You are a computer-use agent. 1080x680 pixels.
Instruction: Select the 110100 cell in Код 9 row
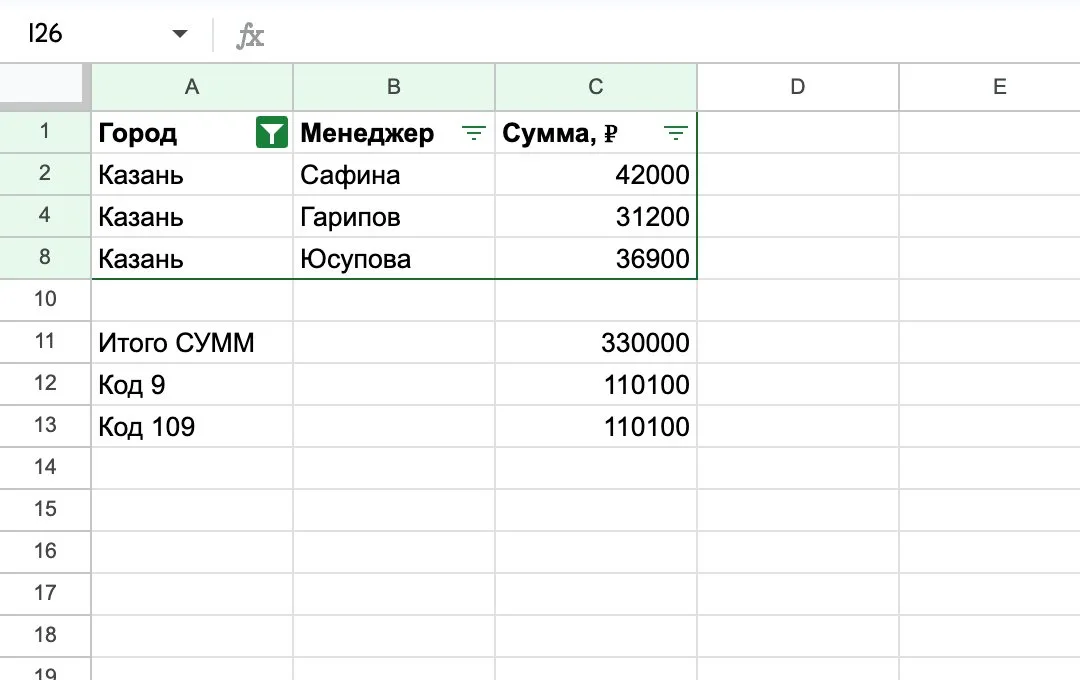[596, 384]
